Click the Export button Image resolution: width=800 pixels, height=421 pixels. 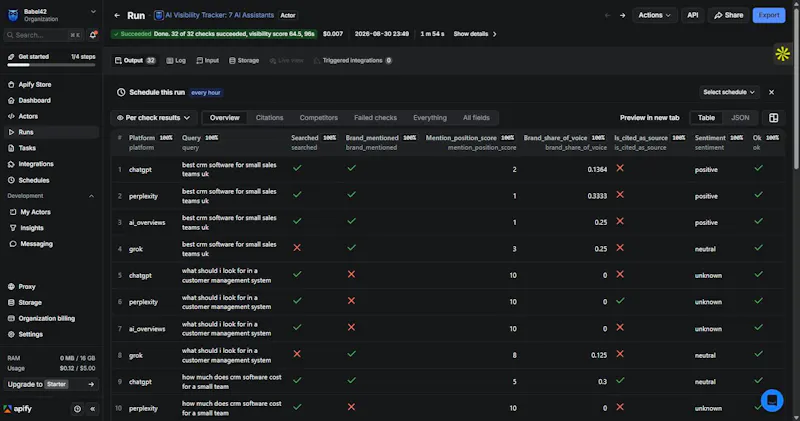tap(768, 15)
